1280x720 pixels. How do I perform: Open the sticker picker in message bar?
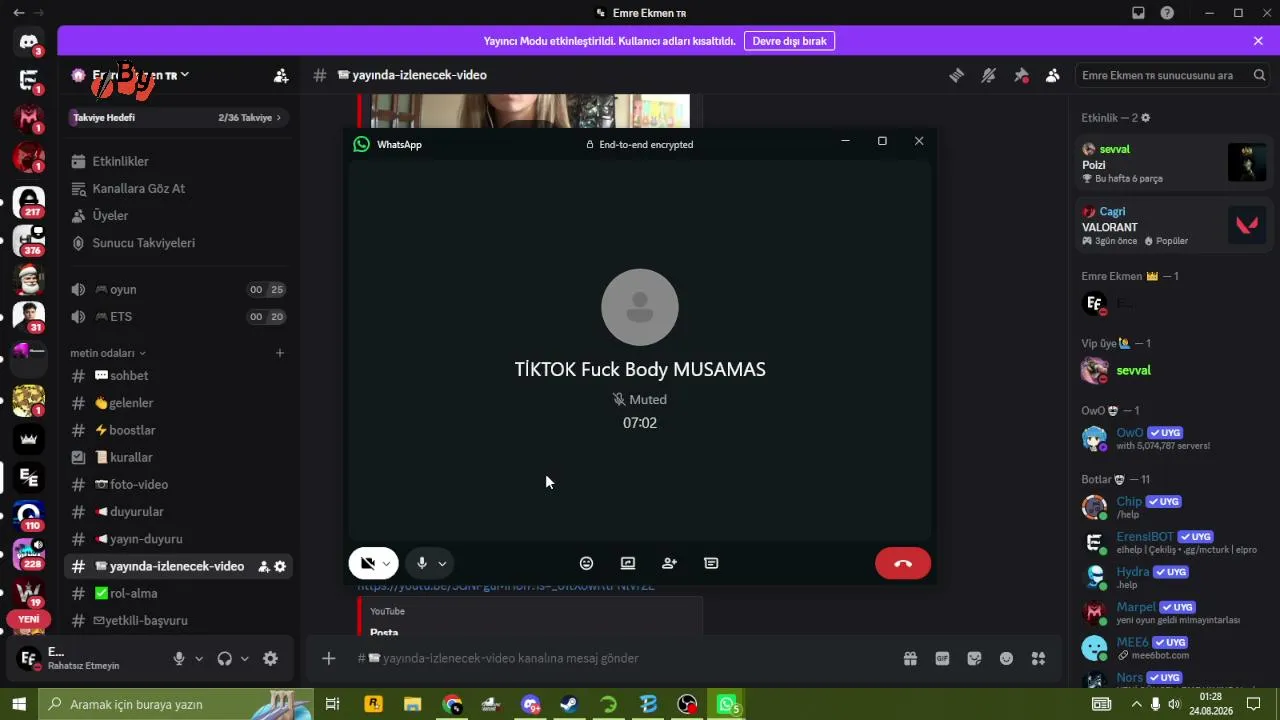(974, 658)
